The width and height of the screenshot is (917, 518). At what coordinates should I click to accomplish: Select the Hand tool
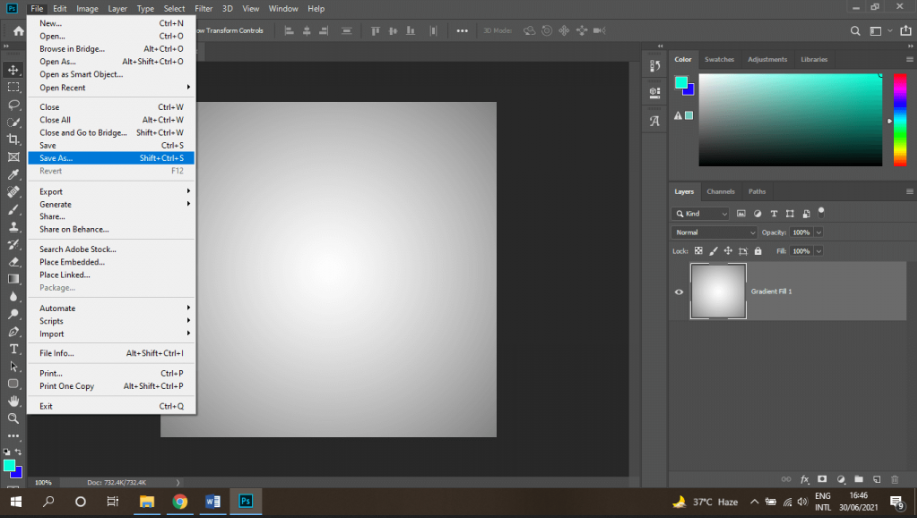(13, 401)
